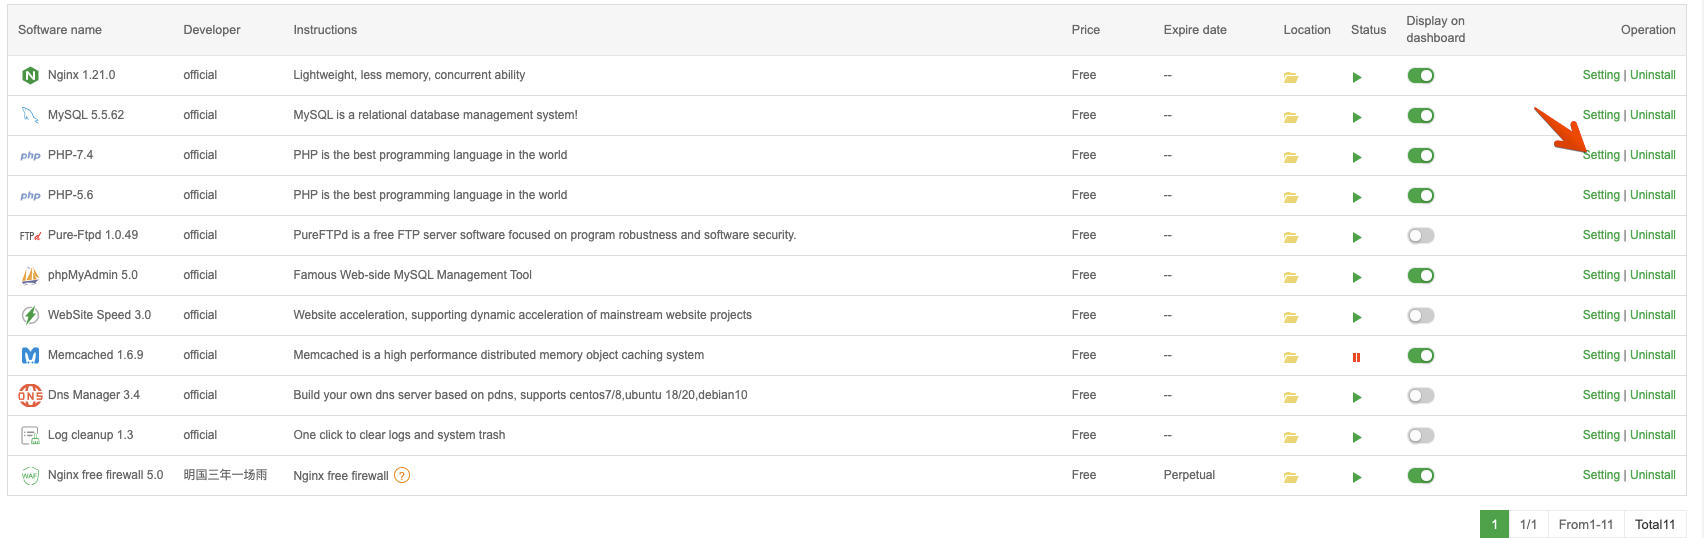The image size is (1704, 538).
Task: Click the From1-11 pagination label
Action: (1586, 524)
